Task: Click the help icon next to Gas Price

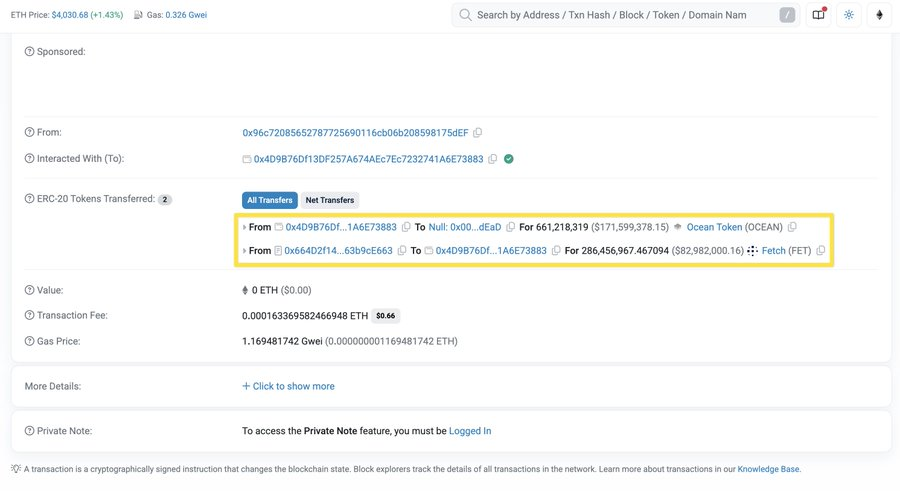Action: [x=29, y=341]
